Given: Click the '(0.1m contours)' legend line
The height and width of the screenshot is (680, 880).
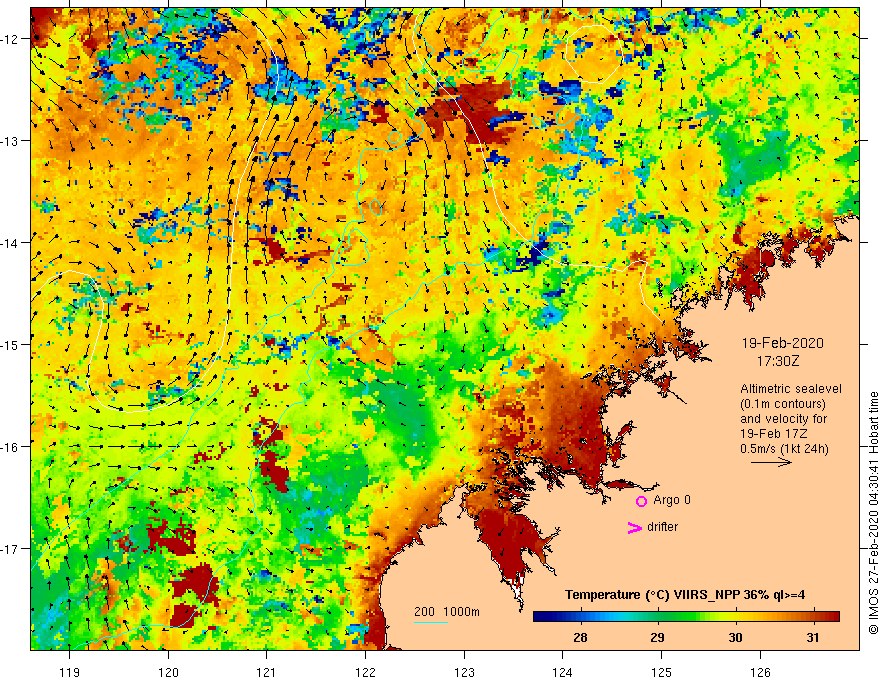Looking at the screenshot, I should click(x=783, y=404).
